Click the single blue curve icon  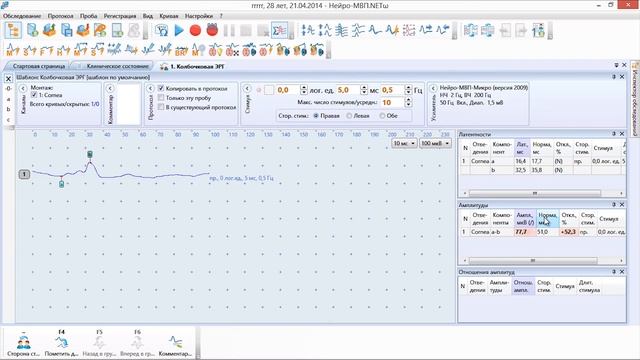375,31
